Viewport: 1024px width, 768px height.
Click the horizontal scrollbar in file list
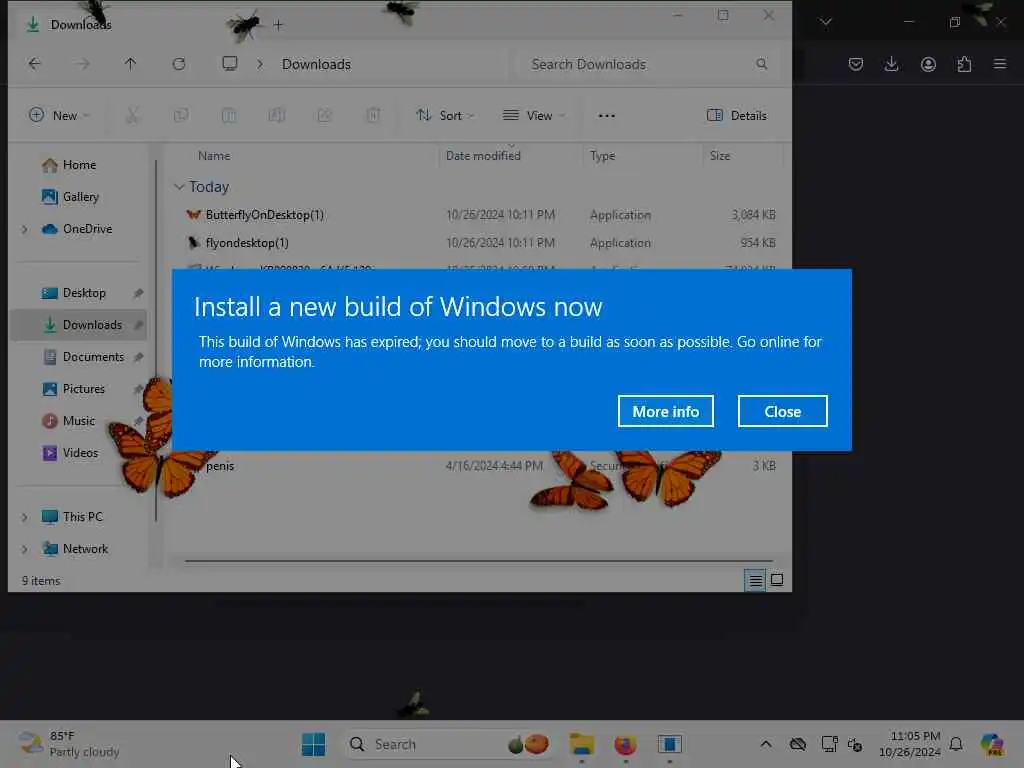pyautogui.click(x=479, y=560)
